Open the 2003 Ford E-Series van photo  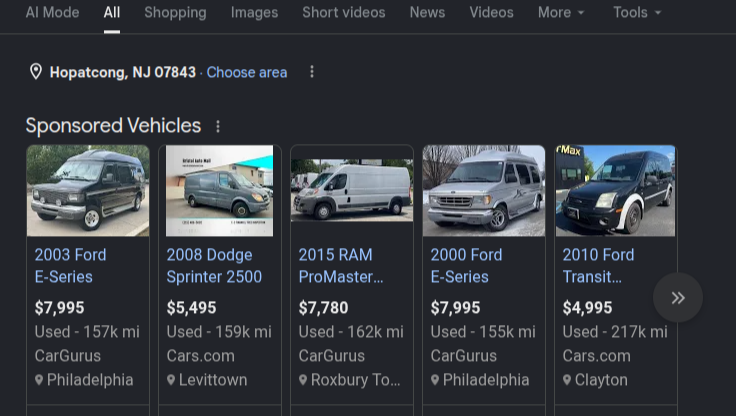tap(88, 191)
